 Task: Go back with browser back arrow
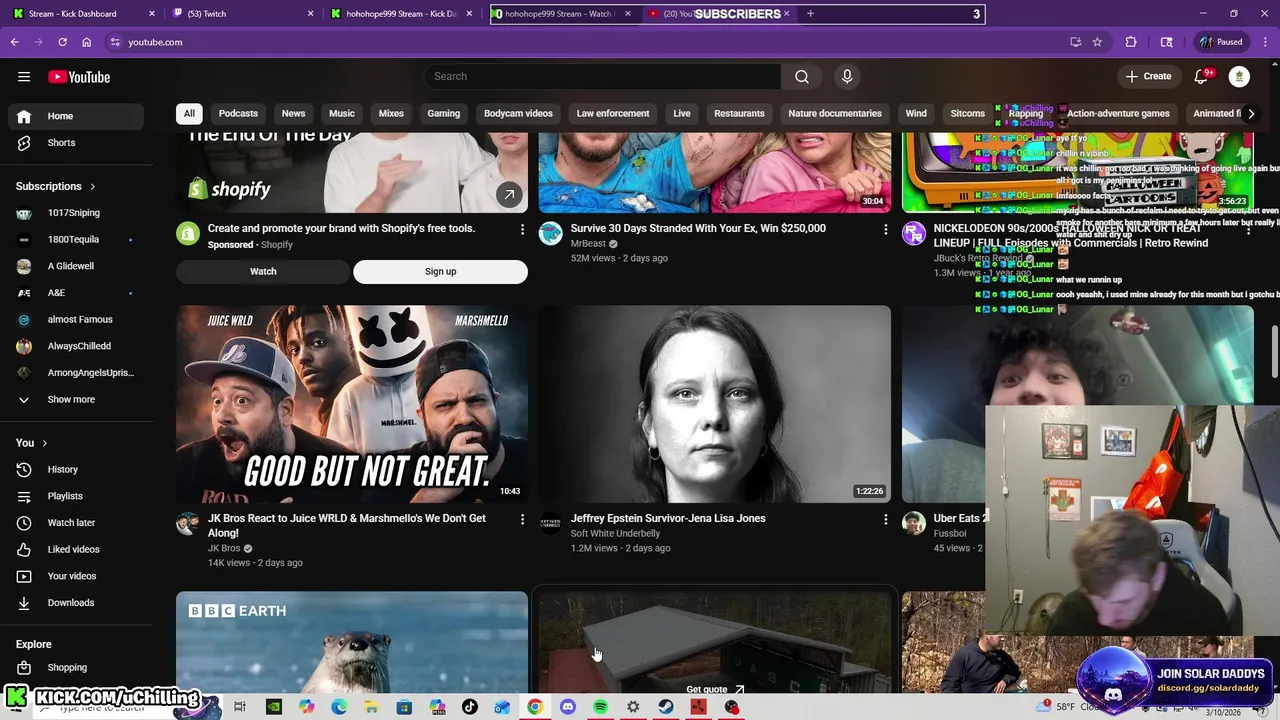15,42
